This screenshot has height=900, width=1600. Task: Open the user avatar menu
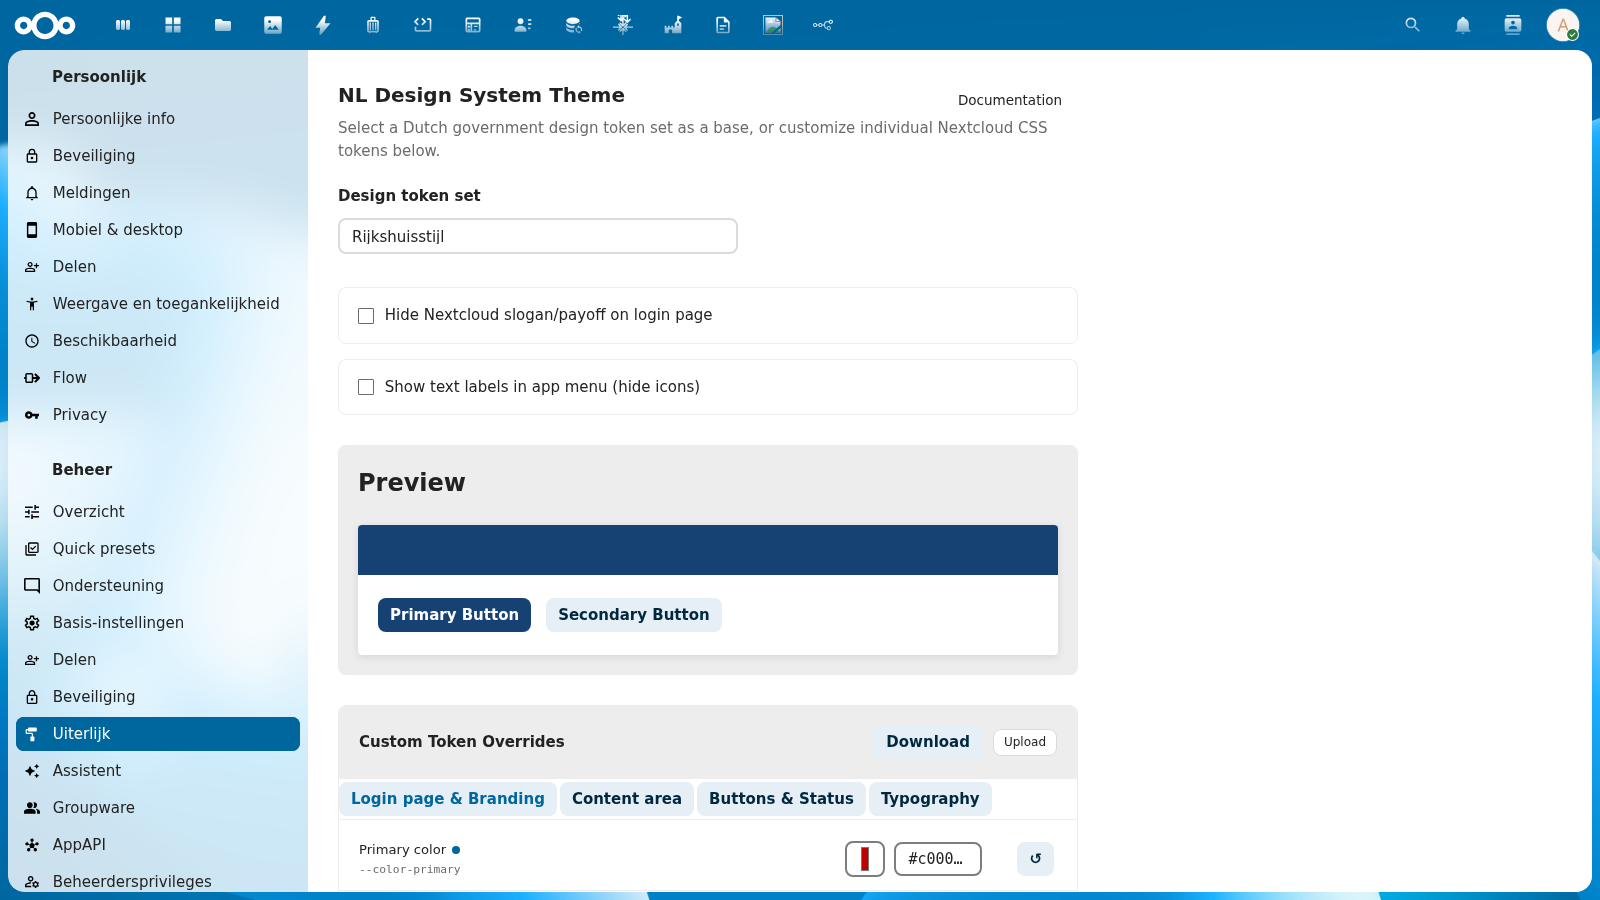(1563, 25)
